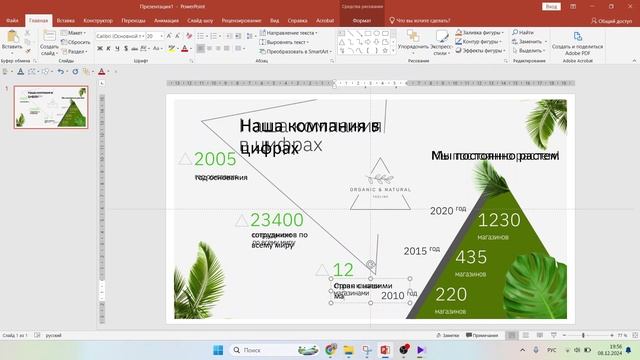The height and width of the screenshot is (360, 640).
Task: Toggle italic К formatting
Action: 108,49
